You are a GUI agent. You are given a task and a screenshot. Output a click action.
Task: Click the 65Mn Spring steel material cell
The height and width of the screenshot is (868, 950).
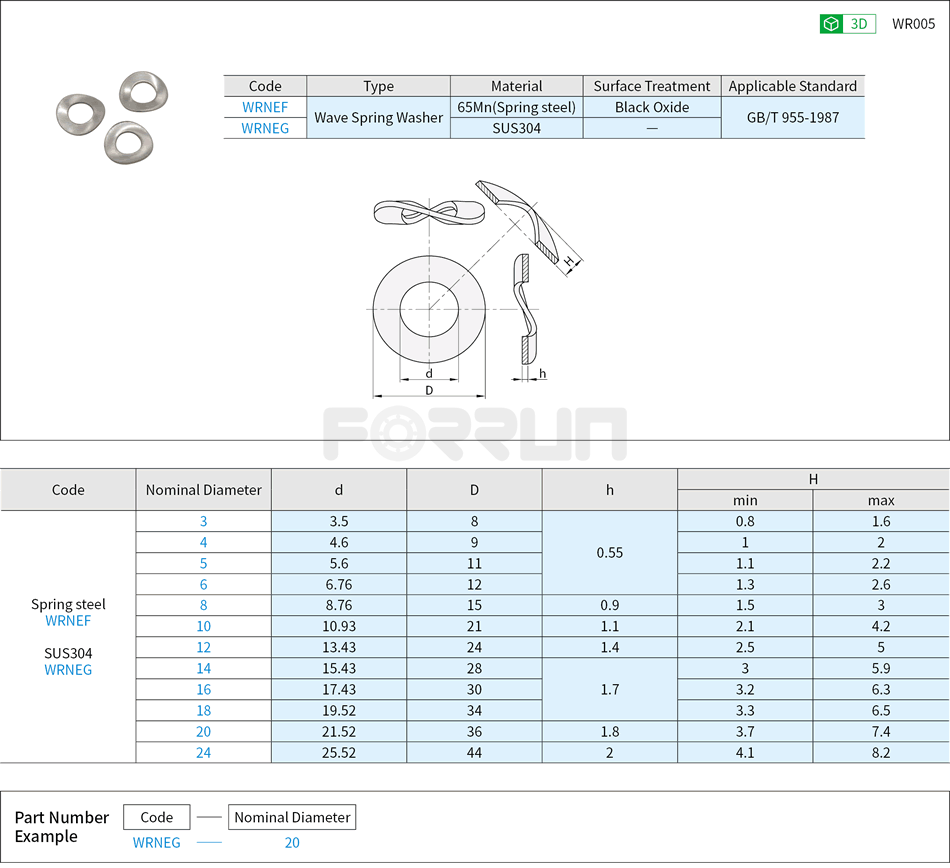click(x=517, y=107)
